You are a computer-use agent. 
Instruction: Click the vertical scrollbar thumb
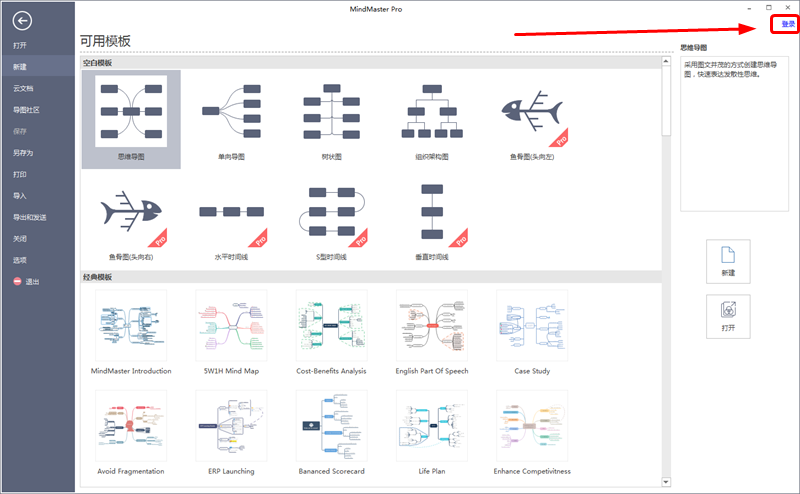(x=666, y=101)
